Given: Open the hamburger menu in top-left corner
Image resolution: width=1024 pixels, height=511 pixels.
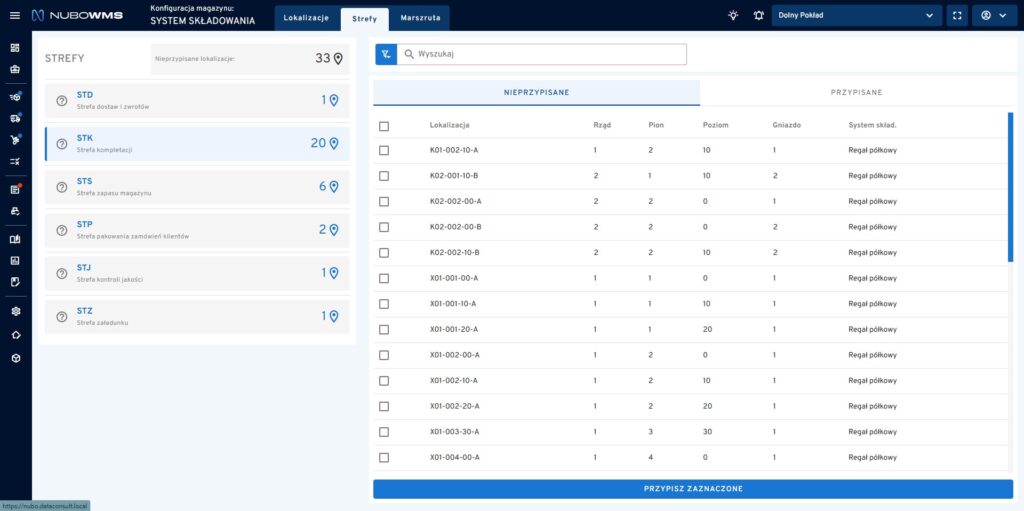Looking at the screenshot, I should click(15, 16).
